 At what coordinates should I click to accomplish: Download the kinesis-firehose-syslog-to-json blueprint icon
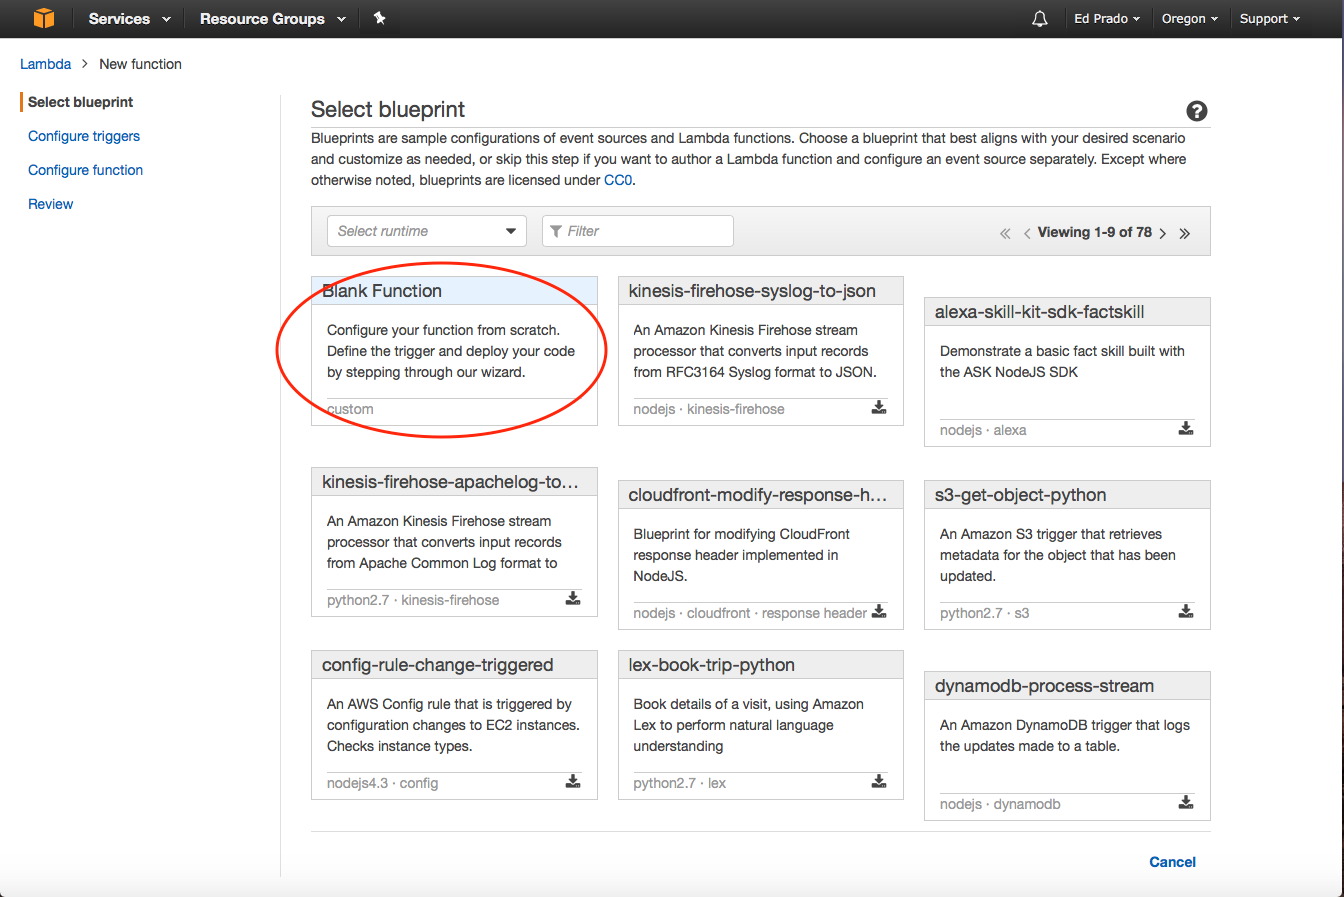click(x=879, y=407)
